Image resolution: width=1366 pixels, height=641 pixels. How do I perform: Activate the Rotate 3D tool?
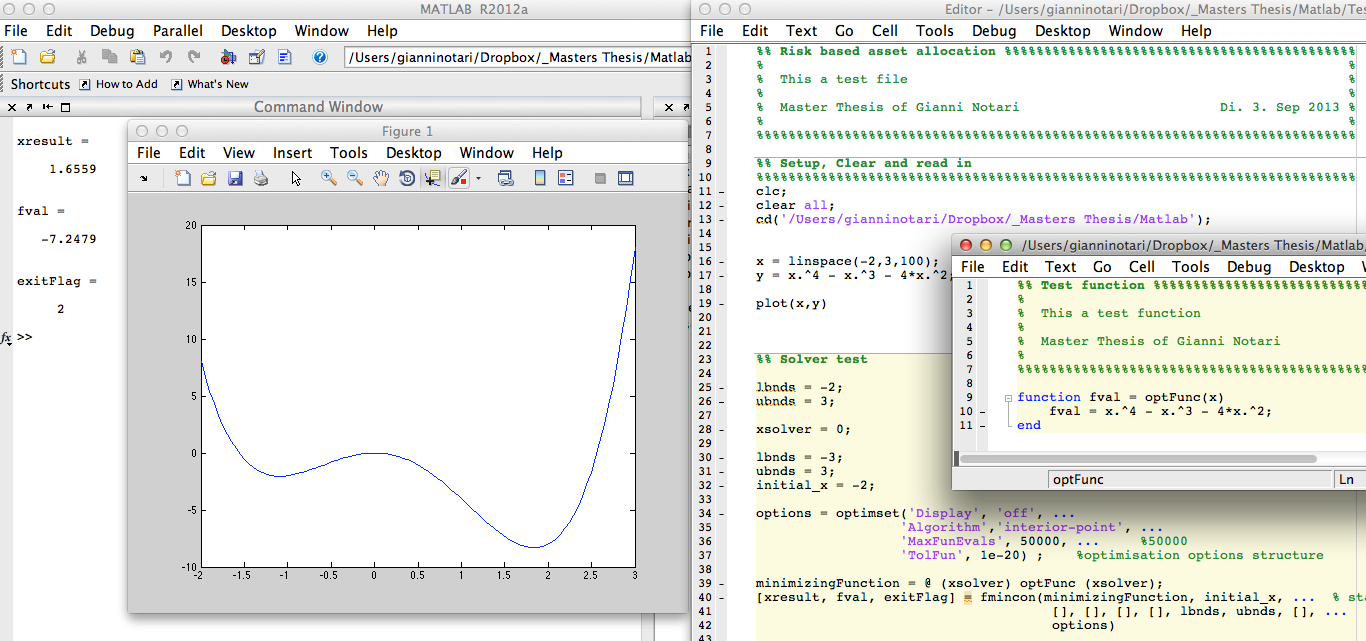tap(407, 178)
